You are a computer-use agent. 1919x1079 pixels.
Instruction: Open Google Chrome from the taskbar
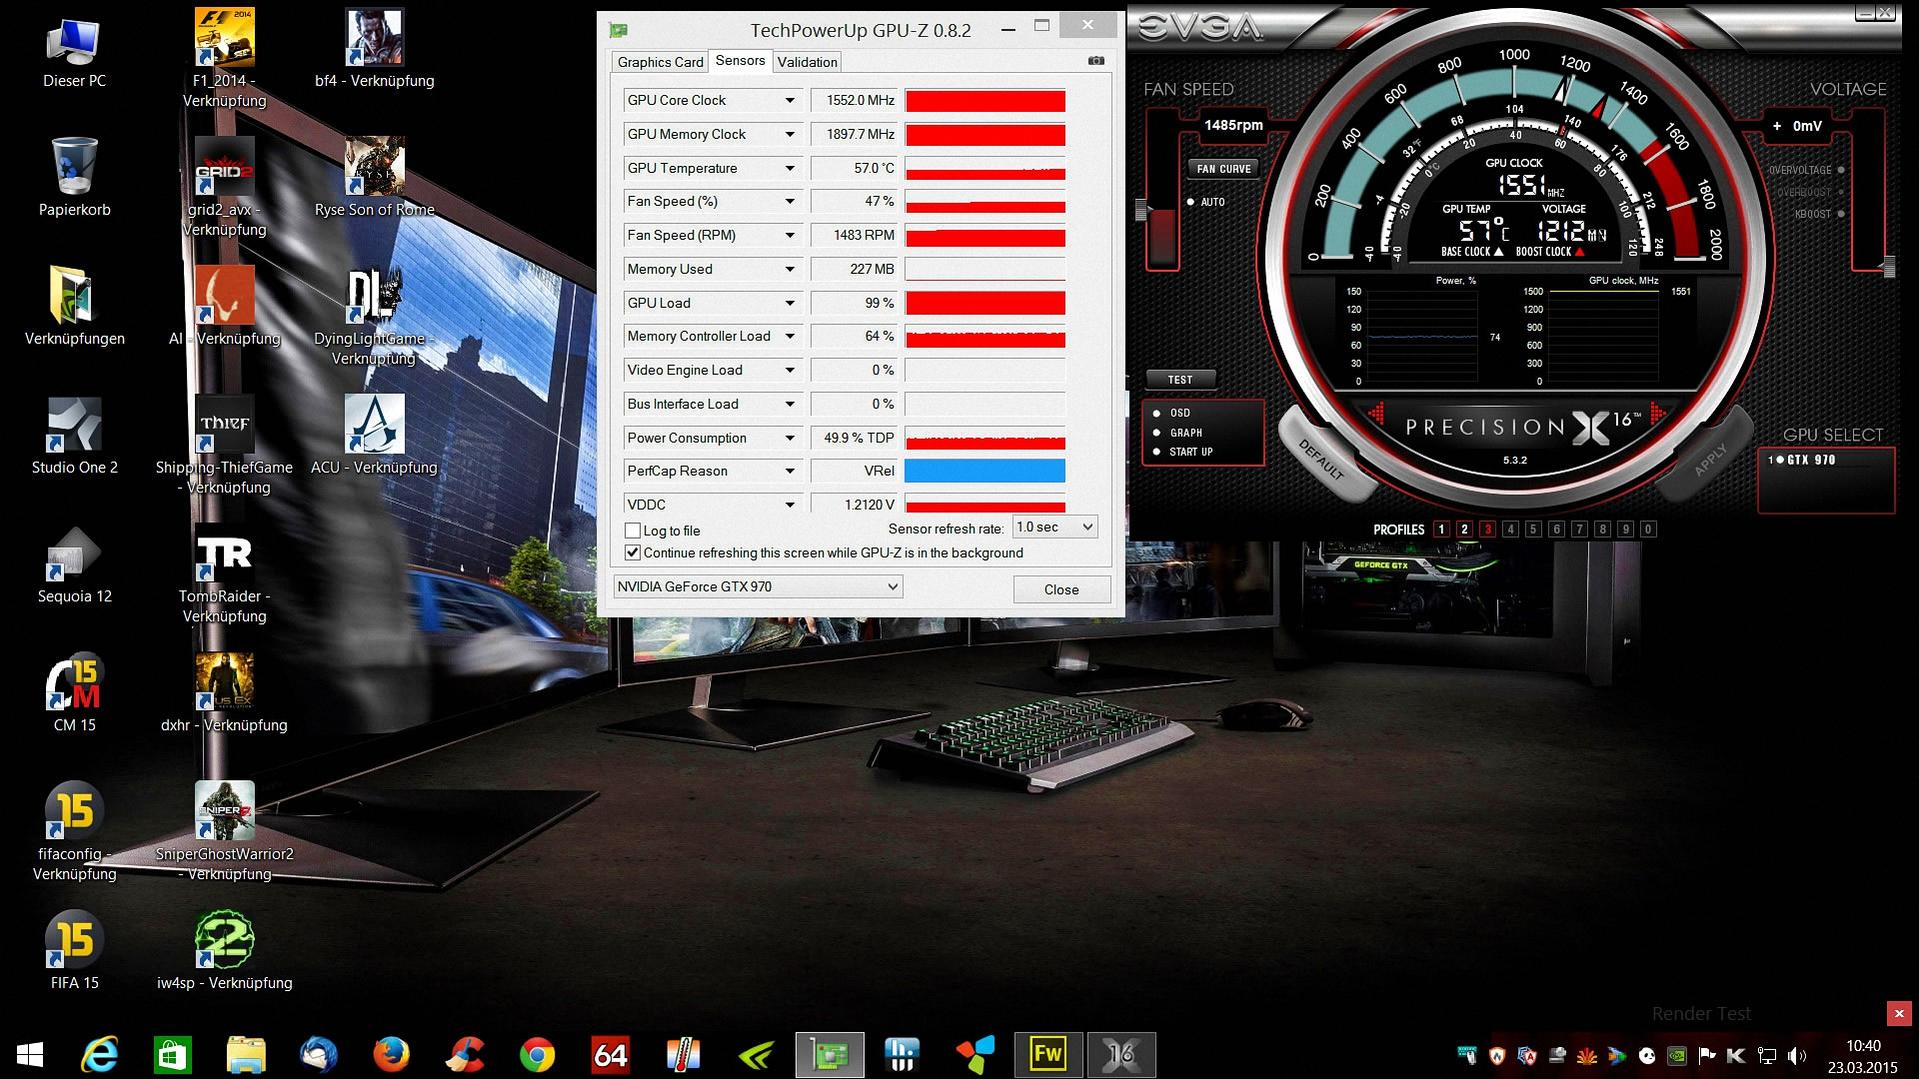(x=537, y=1054)
